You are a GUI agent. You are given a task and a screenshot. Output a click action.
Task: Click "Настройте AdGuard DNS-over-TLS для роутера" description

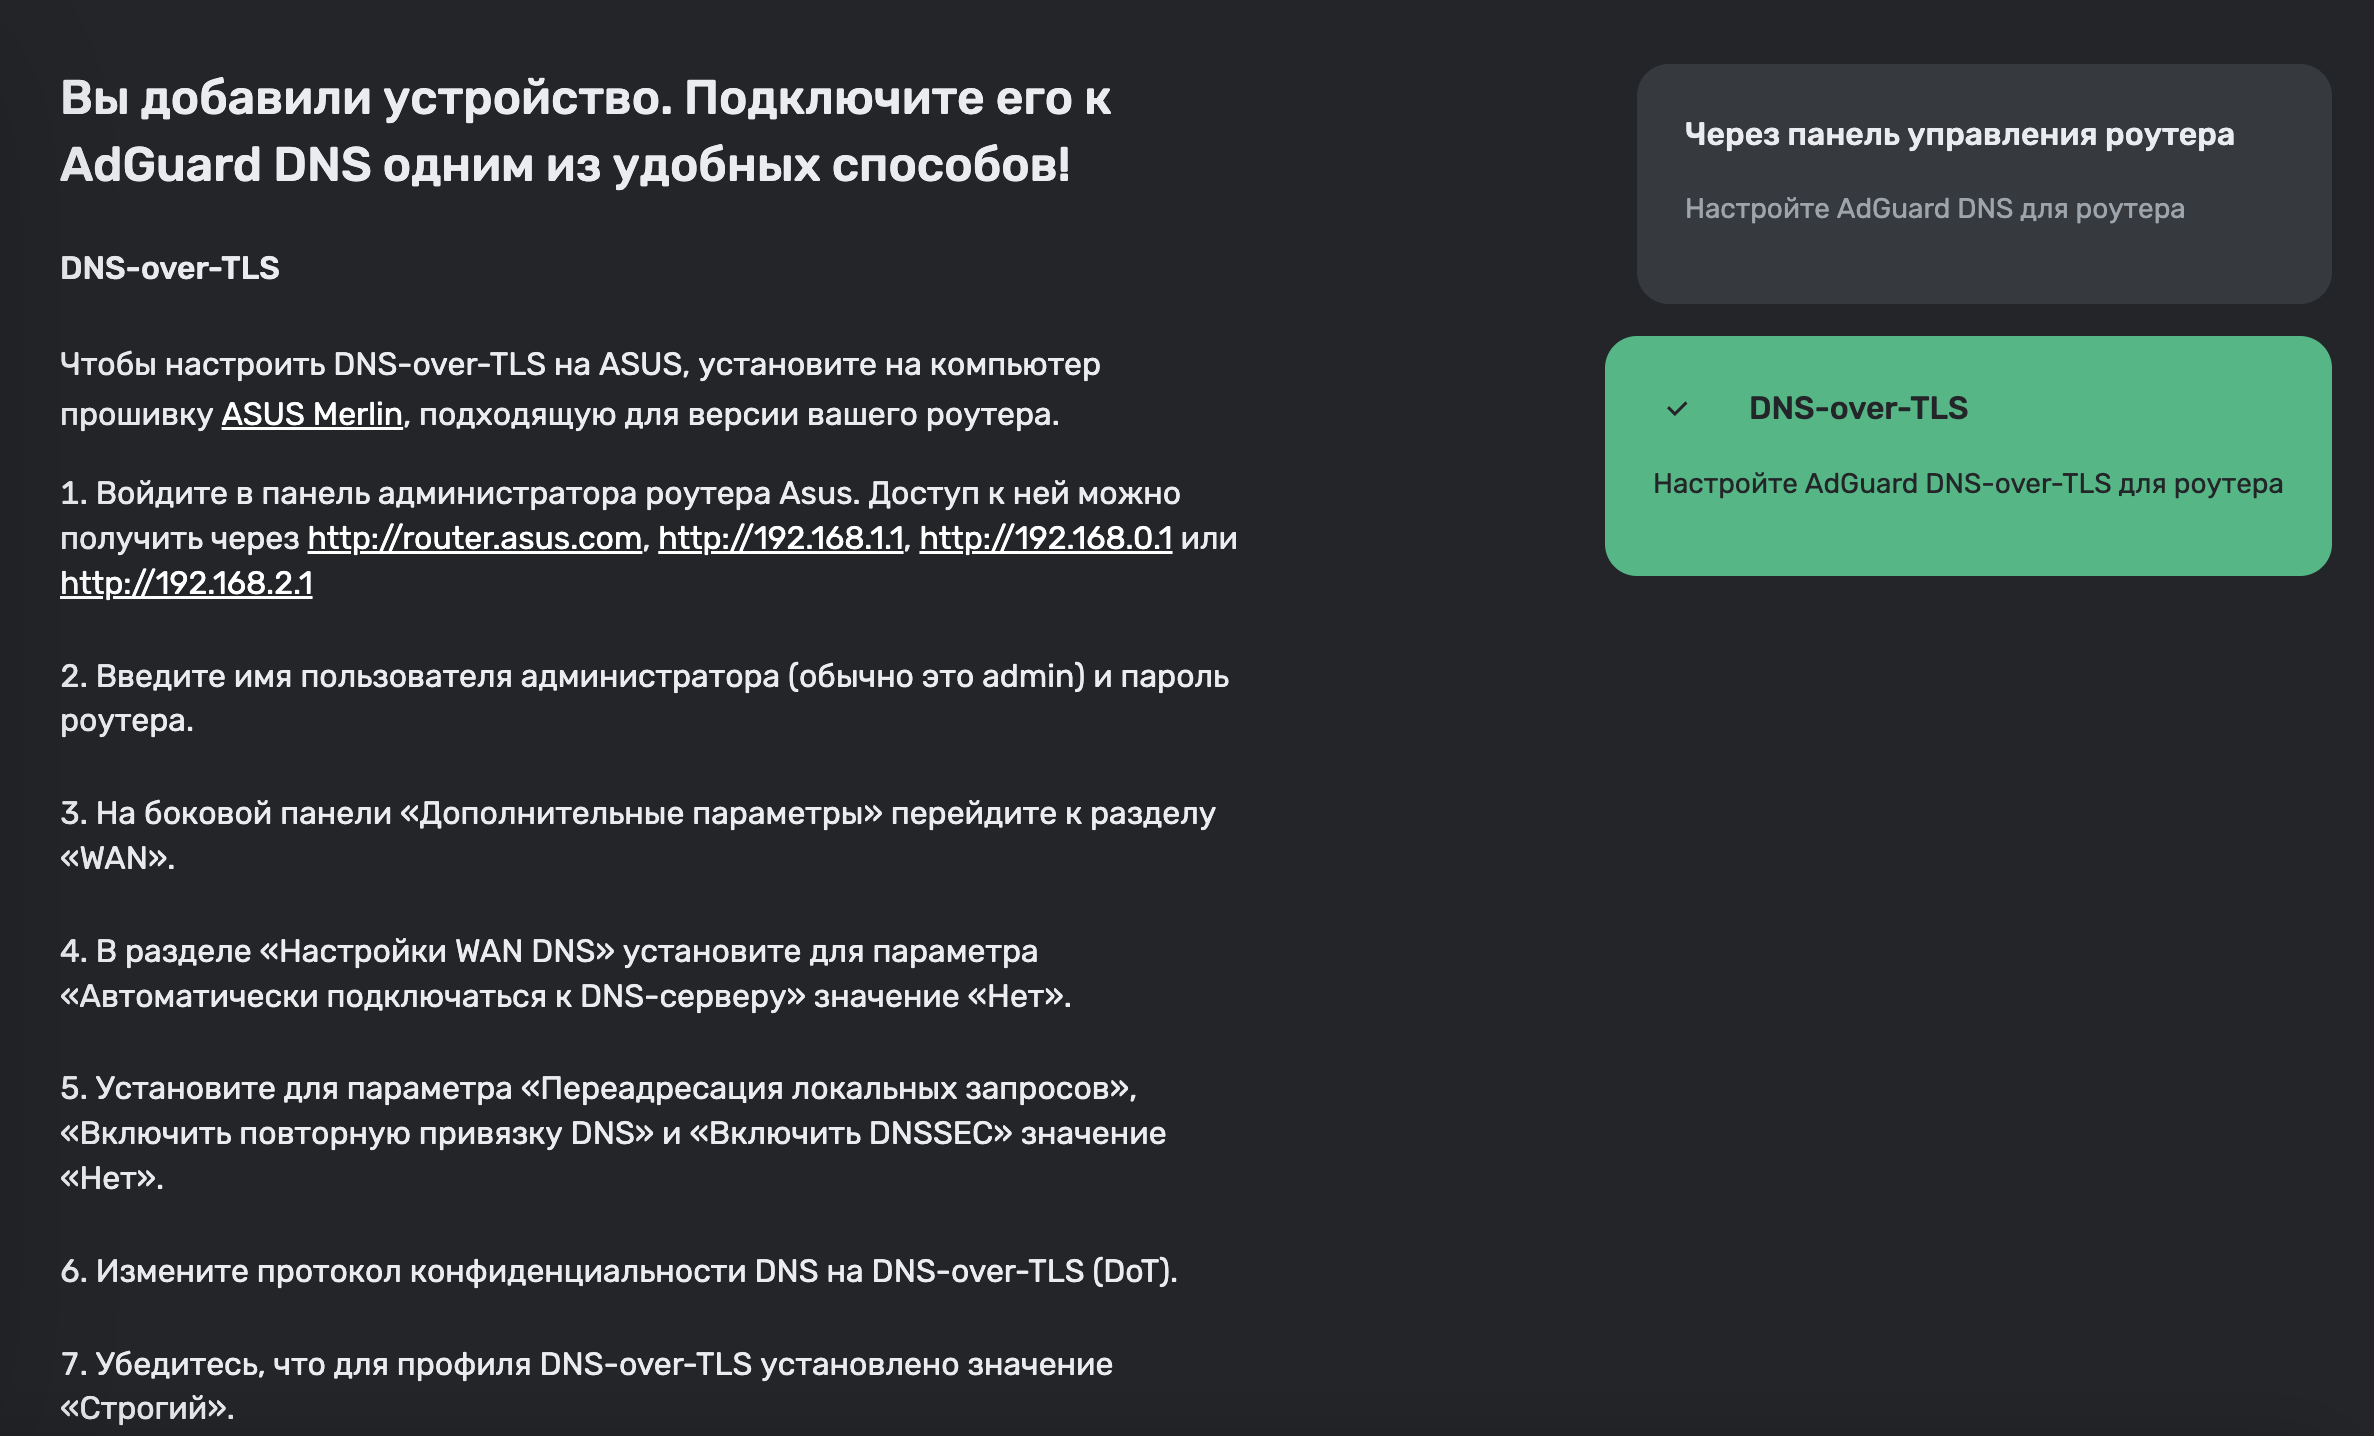1967,484
